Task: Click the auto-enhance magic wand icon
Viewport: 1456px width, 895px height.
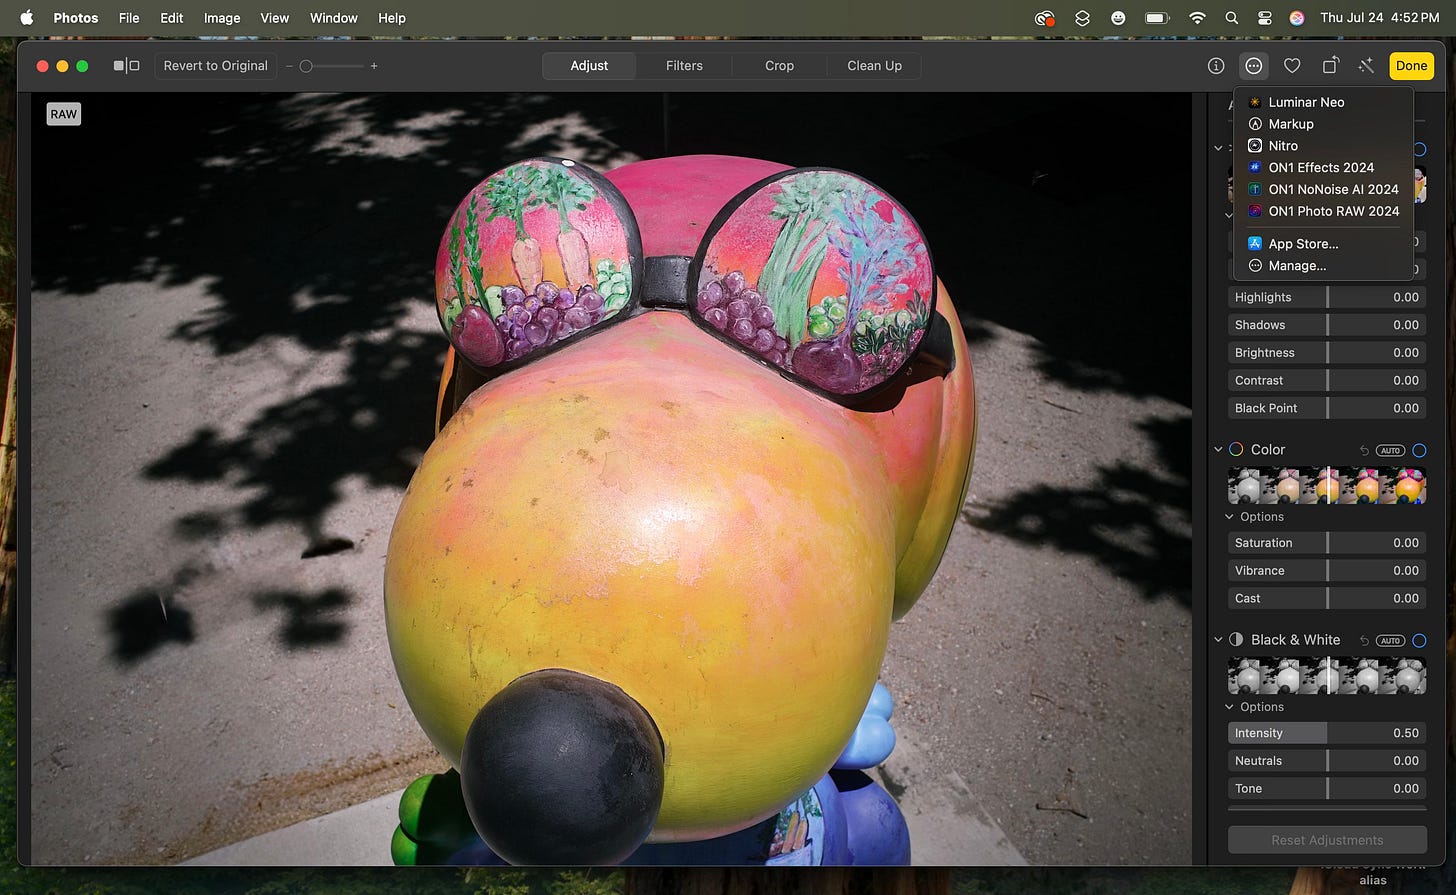Action: (1366, 66)
